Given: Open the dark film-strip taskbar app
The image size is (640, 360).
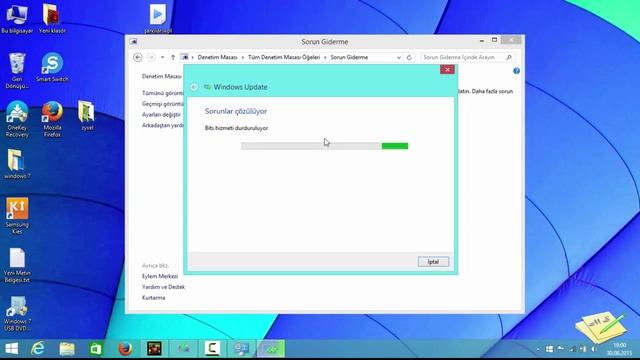Looking at the screenshot, I should 154,349.
